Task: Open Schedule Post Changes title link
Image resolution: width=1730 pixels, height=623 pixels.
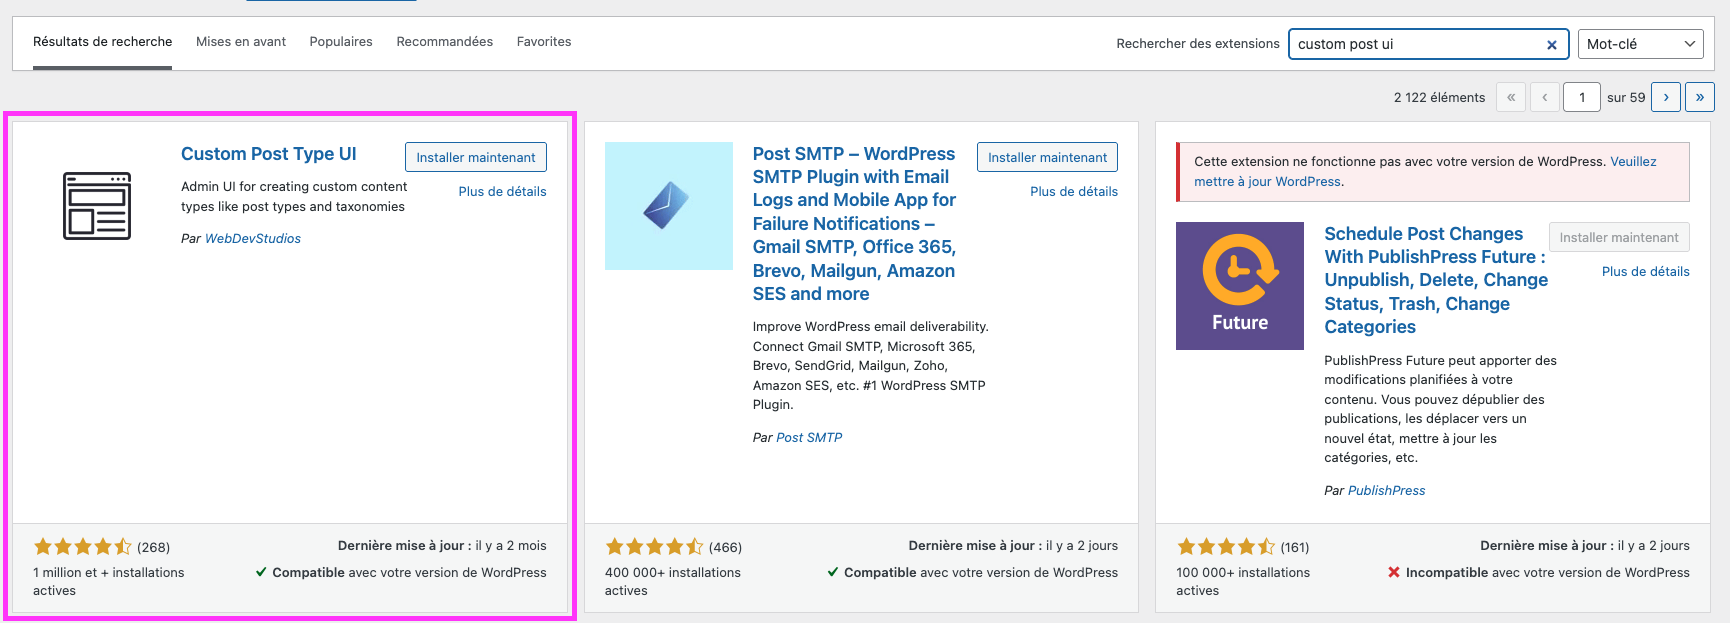Action: point(1436,280)
